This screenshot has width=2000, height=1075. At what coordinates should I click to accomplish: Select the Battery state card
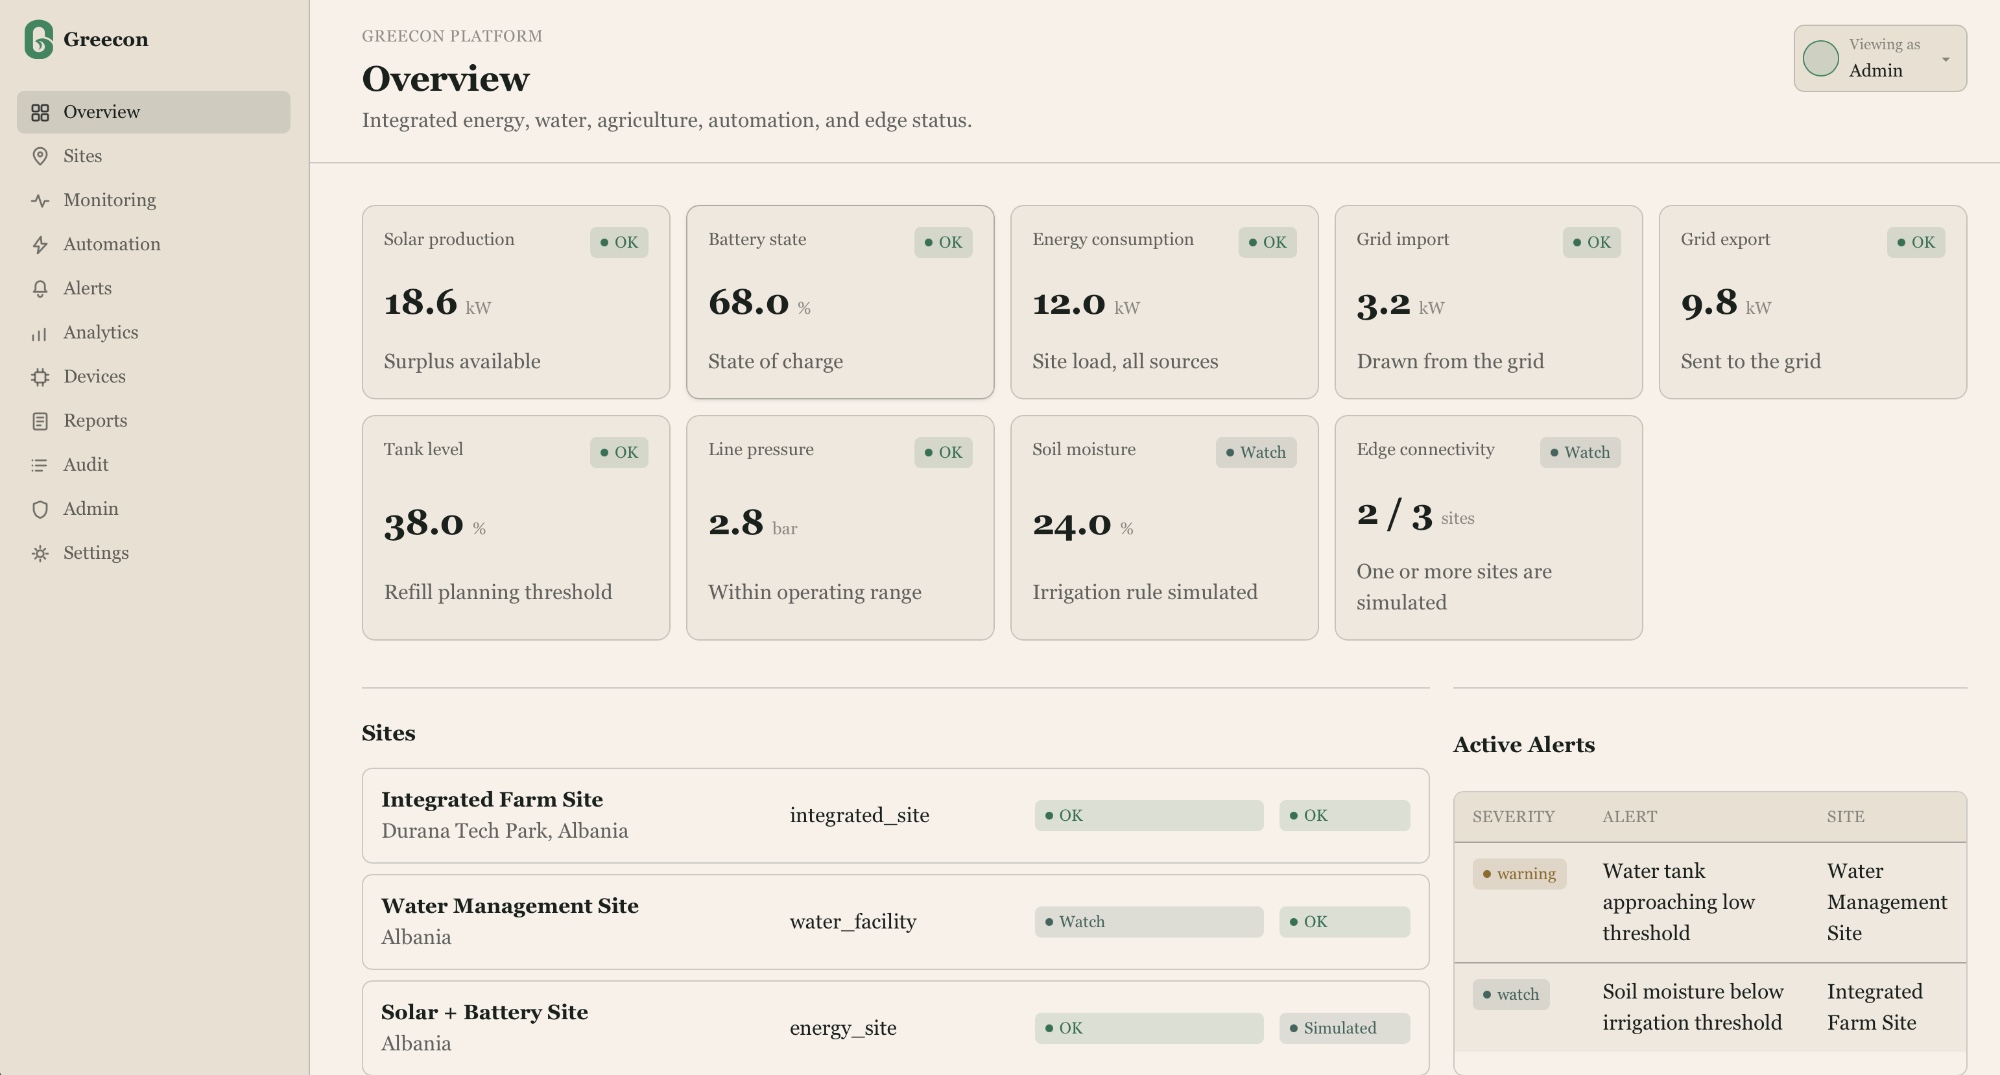pyautogui.click(x=840, y=302)
